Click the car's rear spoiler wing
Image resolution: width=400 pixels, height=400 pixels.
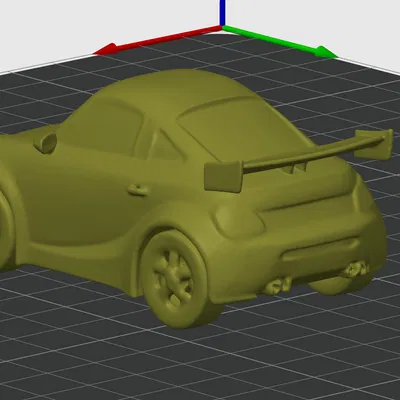pyautogui.click(x=298, y=161)
